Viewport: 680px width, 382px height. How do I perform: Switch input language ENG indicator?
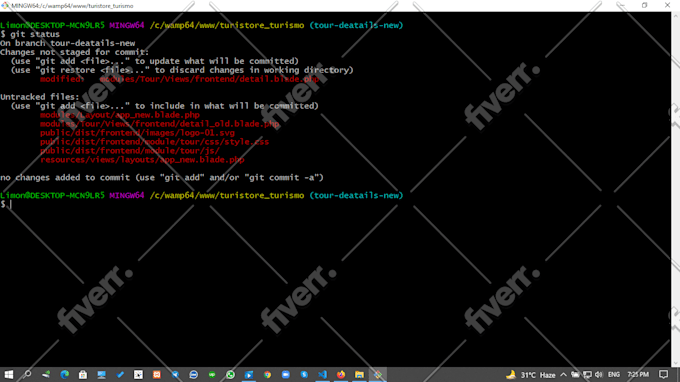coord(614,375)
